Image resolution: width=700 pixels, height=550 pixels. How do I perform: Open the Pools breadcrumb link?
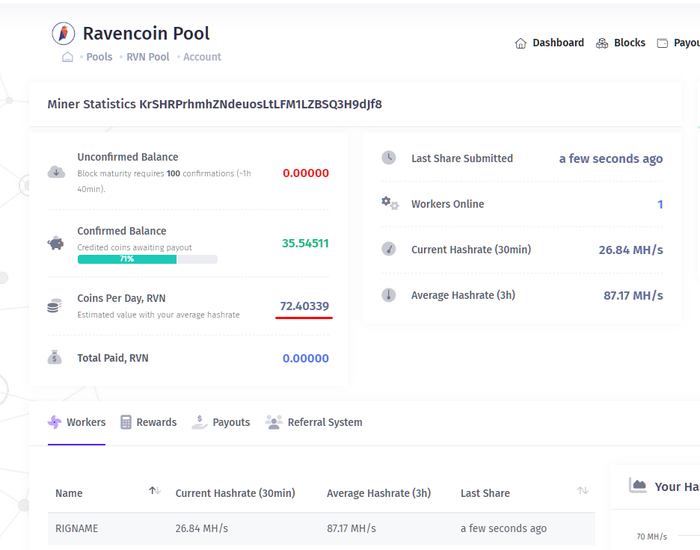coord(99,57)
